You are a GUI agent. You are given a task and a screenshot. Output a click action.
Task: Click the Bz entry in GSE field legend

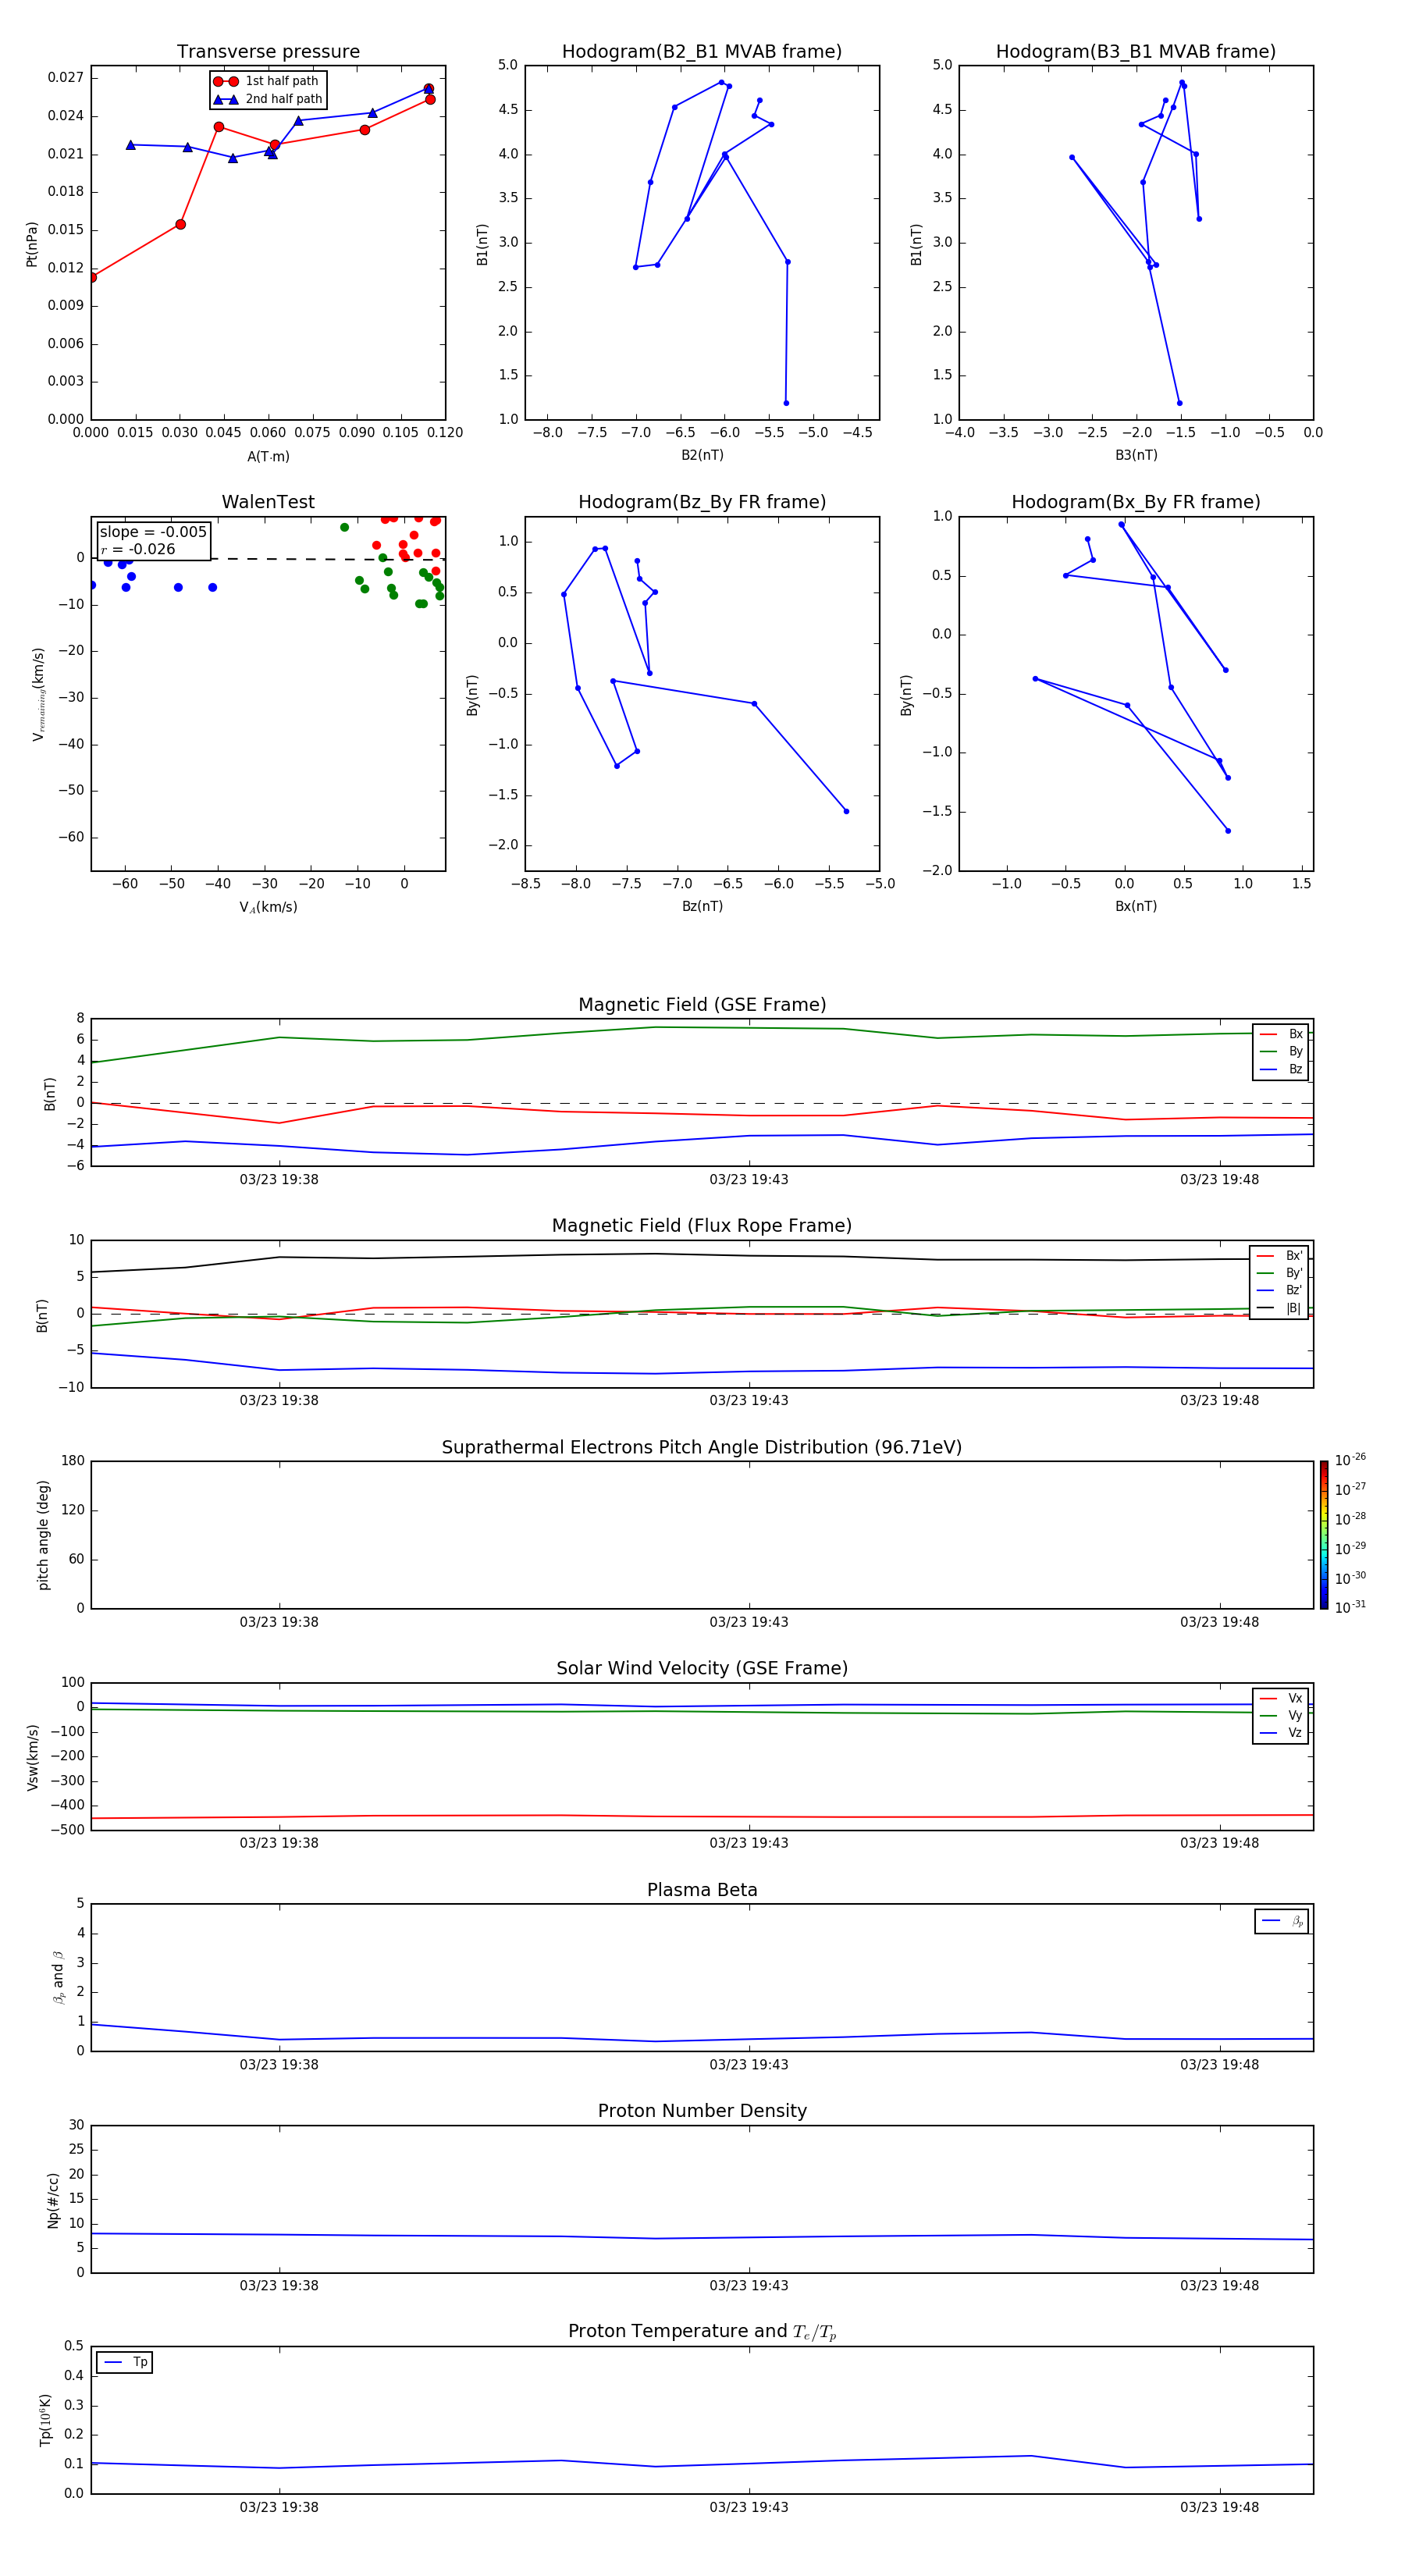click(x=1281, y=1069)
